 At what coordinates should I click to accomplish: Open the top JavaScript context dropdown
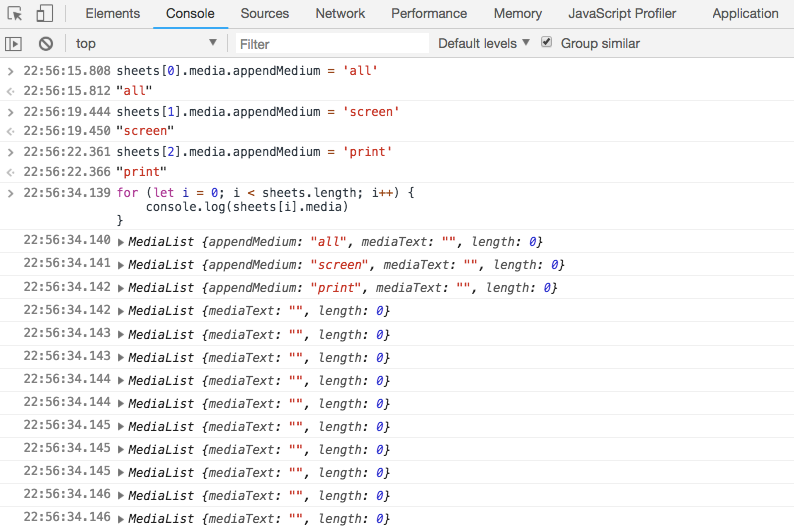(x=146, y=44)
